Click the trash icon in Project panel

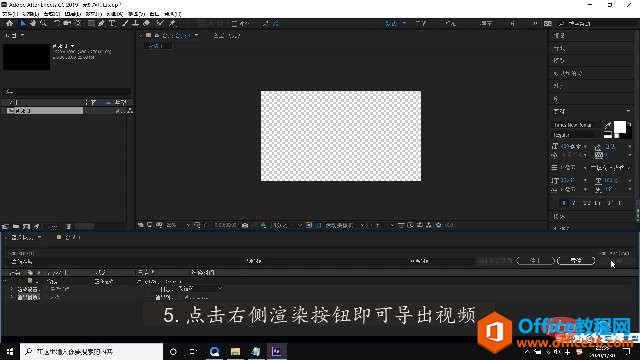coord(69,226)
